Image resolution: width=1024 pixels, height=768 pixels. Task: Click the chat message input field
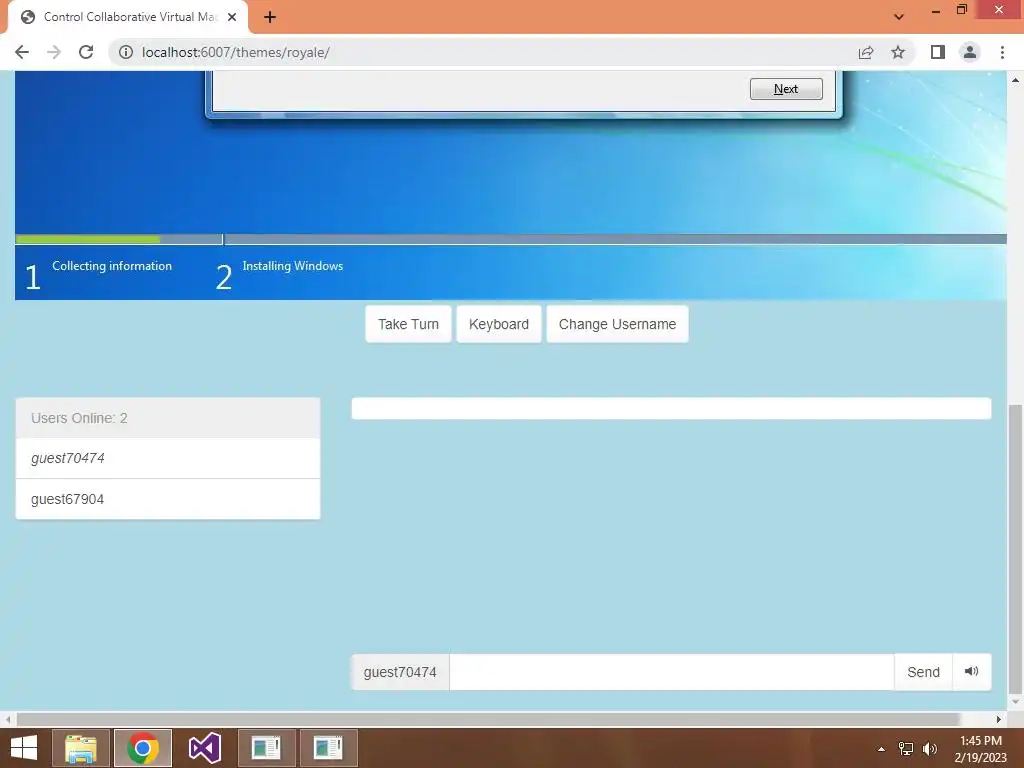[x=671, y=672]
